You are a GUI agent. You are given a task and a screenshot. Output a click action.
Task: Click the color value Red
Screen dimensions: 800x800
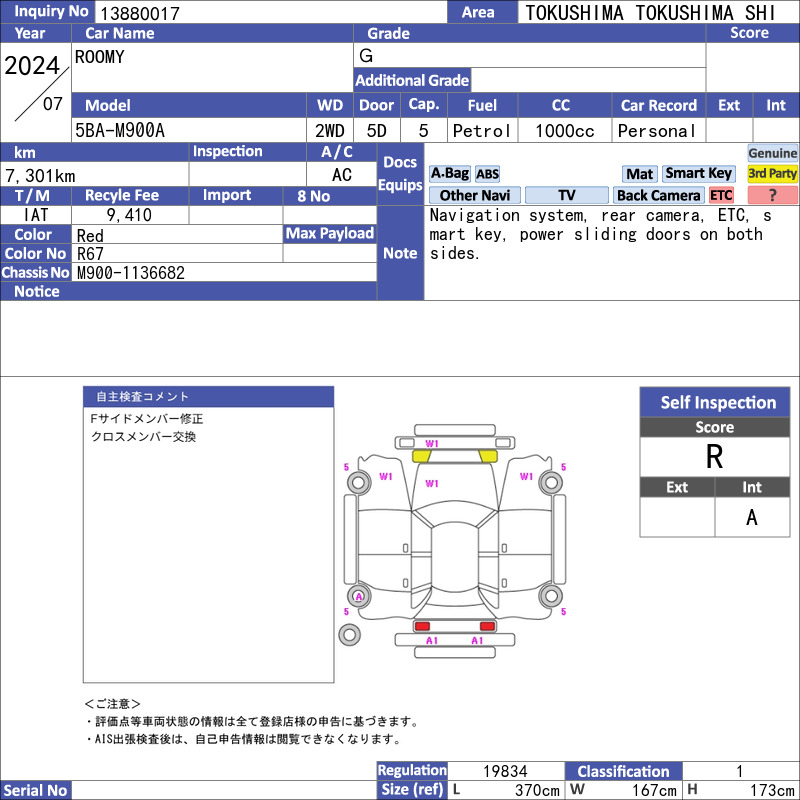90,236
